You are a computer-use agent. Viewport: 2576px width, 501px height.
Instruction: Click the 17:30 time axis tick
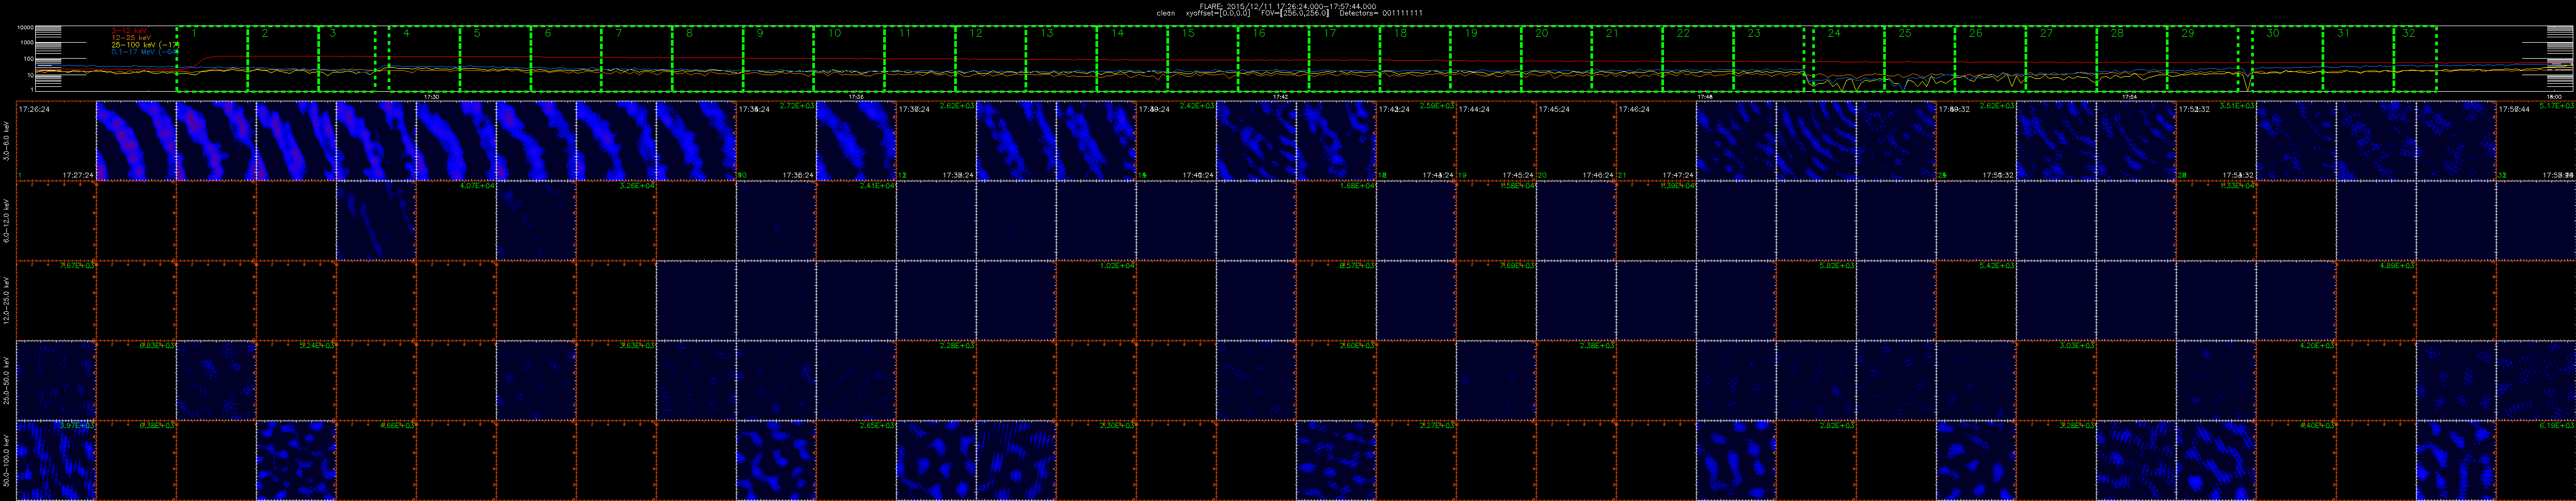click(x=432, y=97)
